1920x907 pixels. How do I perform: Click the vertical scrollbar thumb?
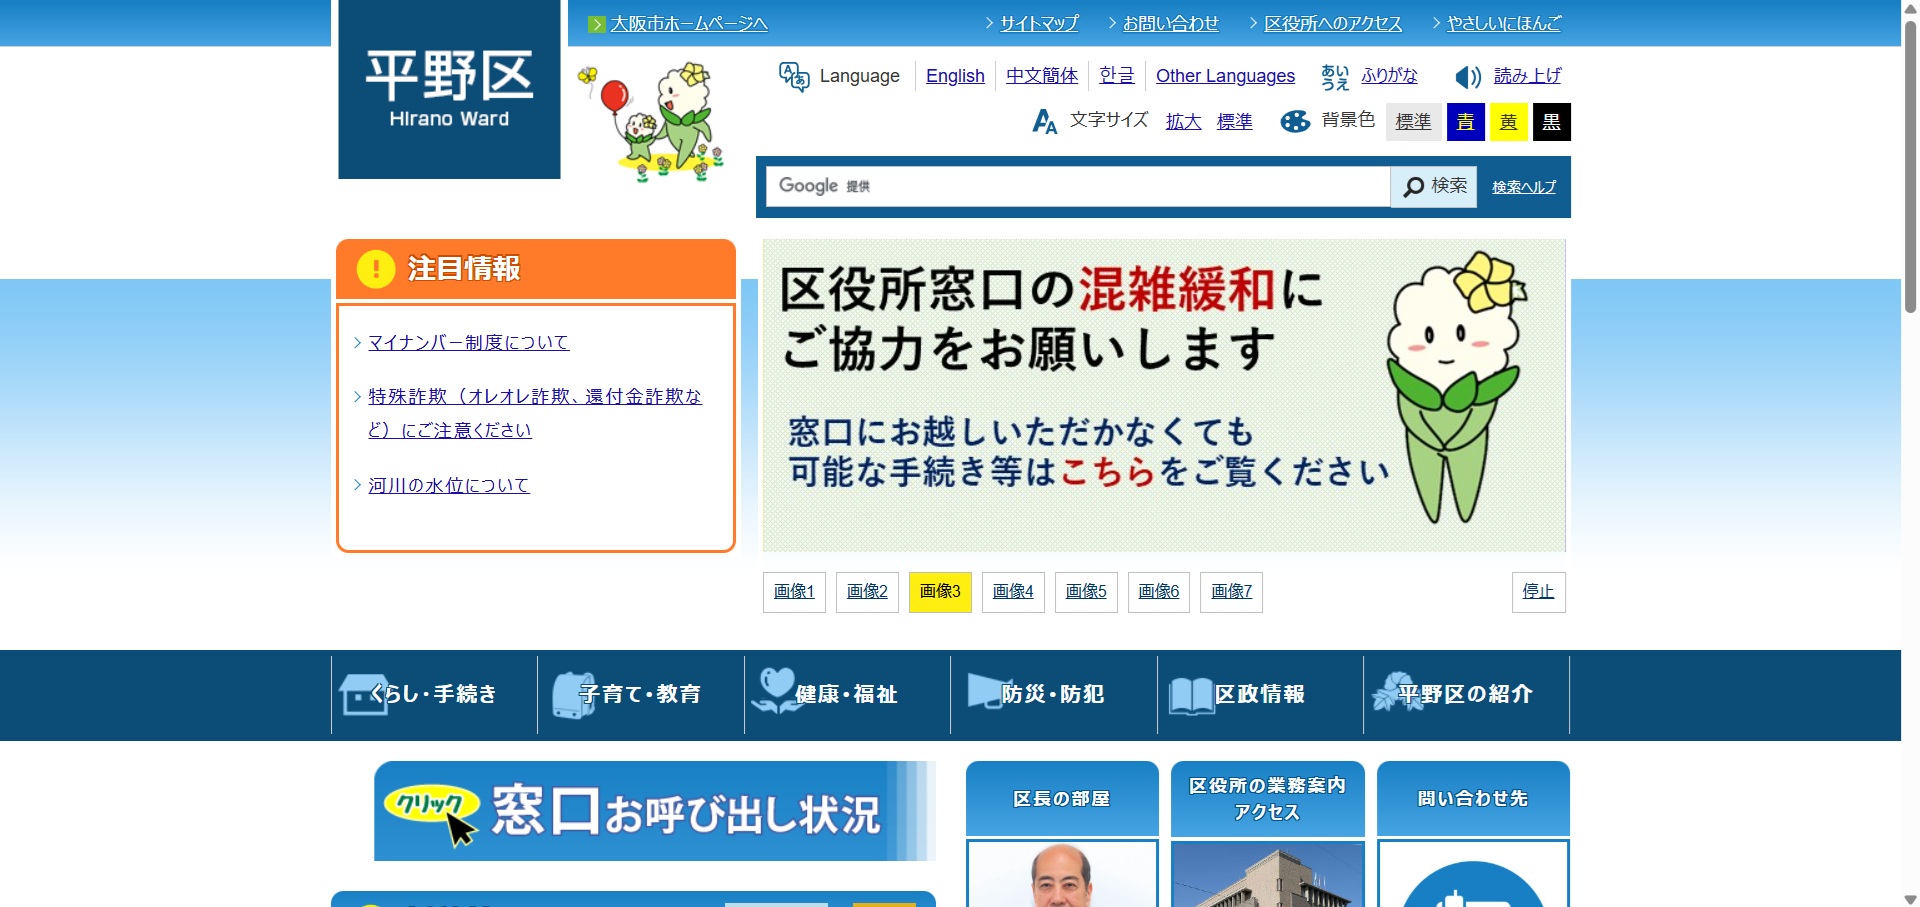(1910, 165)
